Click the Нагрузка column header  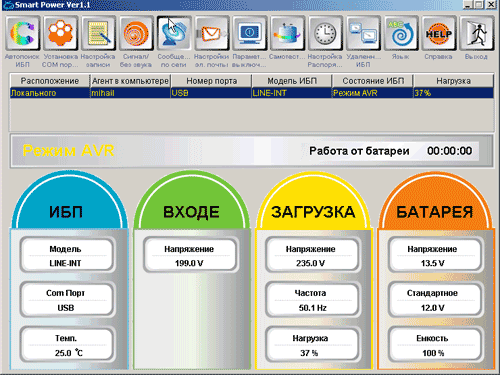[453, 81]
